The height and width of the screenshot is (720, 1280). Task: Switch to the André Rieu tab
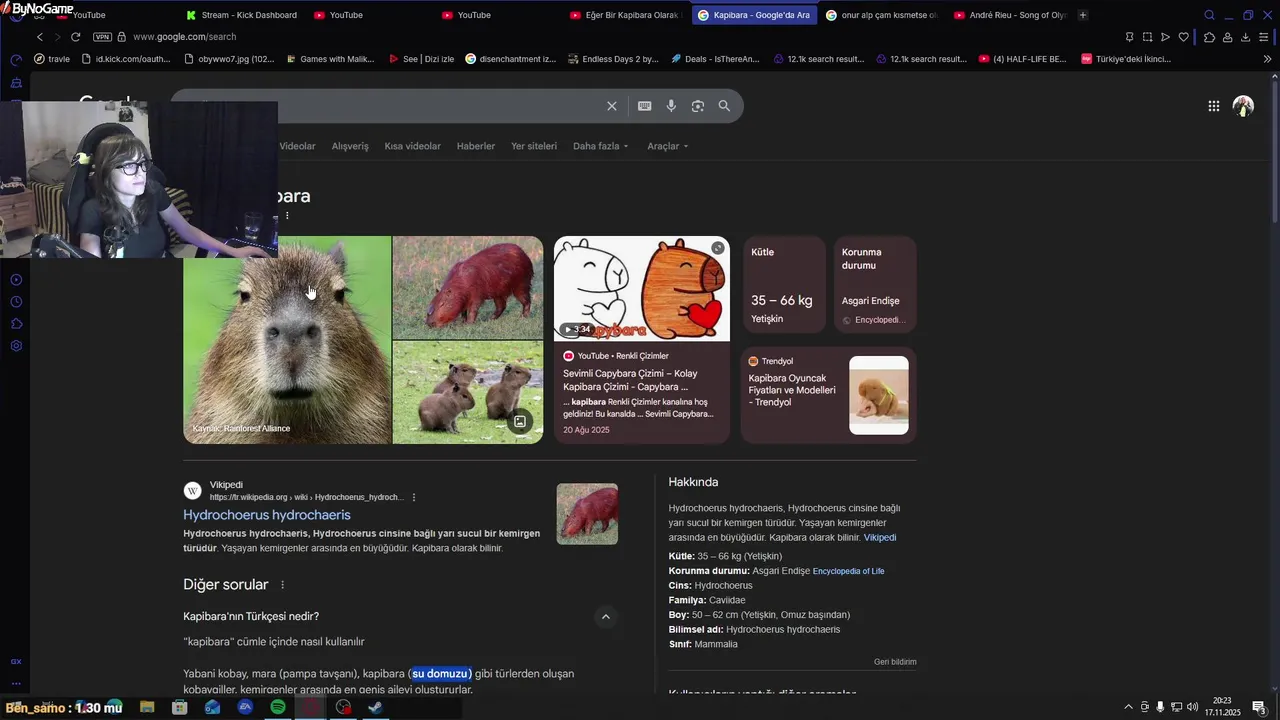coord(1010,15)
